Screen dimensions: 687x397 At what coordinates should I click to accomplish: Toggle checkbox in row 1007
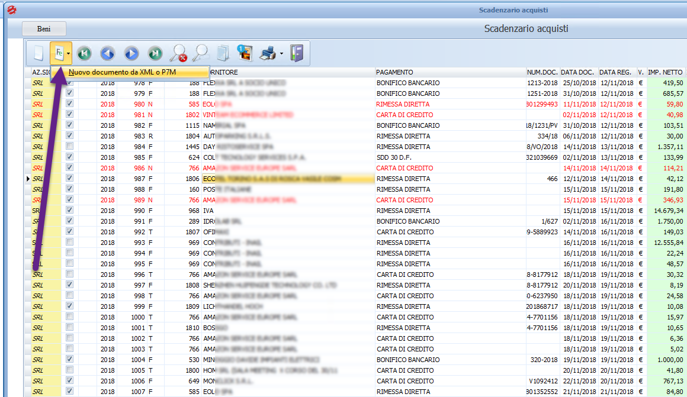[70, 391]
